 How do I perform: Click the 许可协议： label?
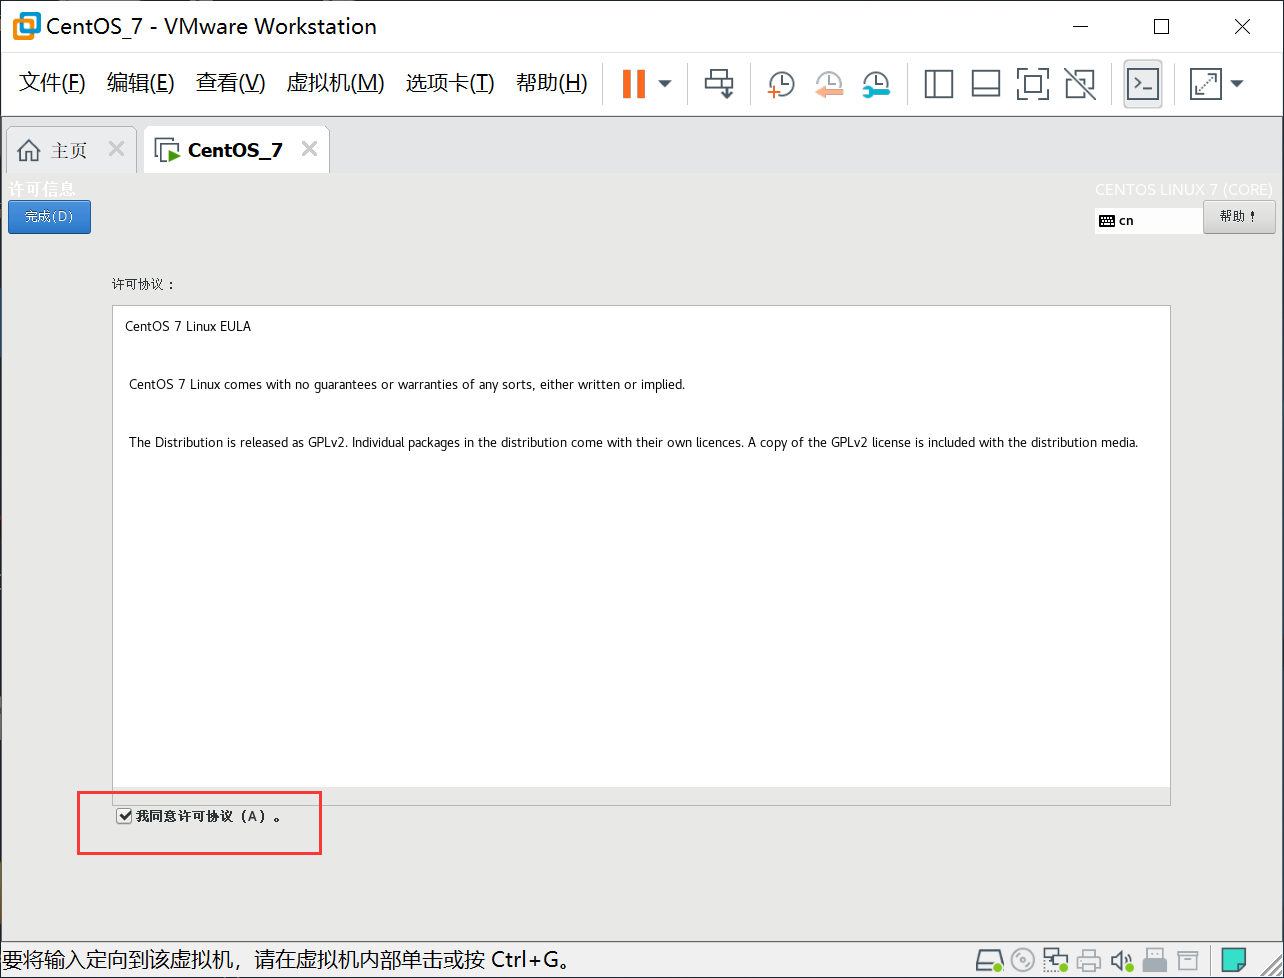click(x=143, y=284)
